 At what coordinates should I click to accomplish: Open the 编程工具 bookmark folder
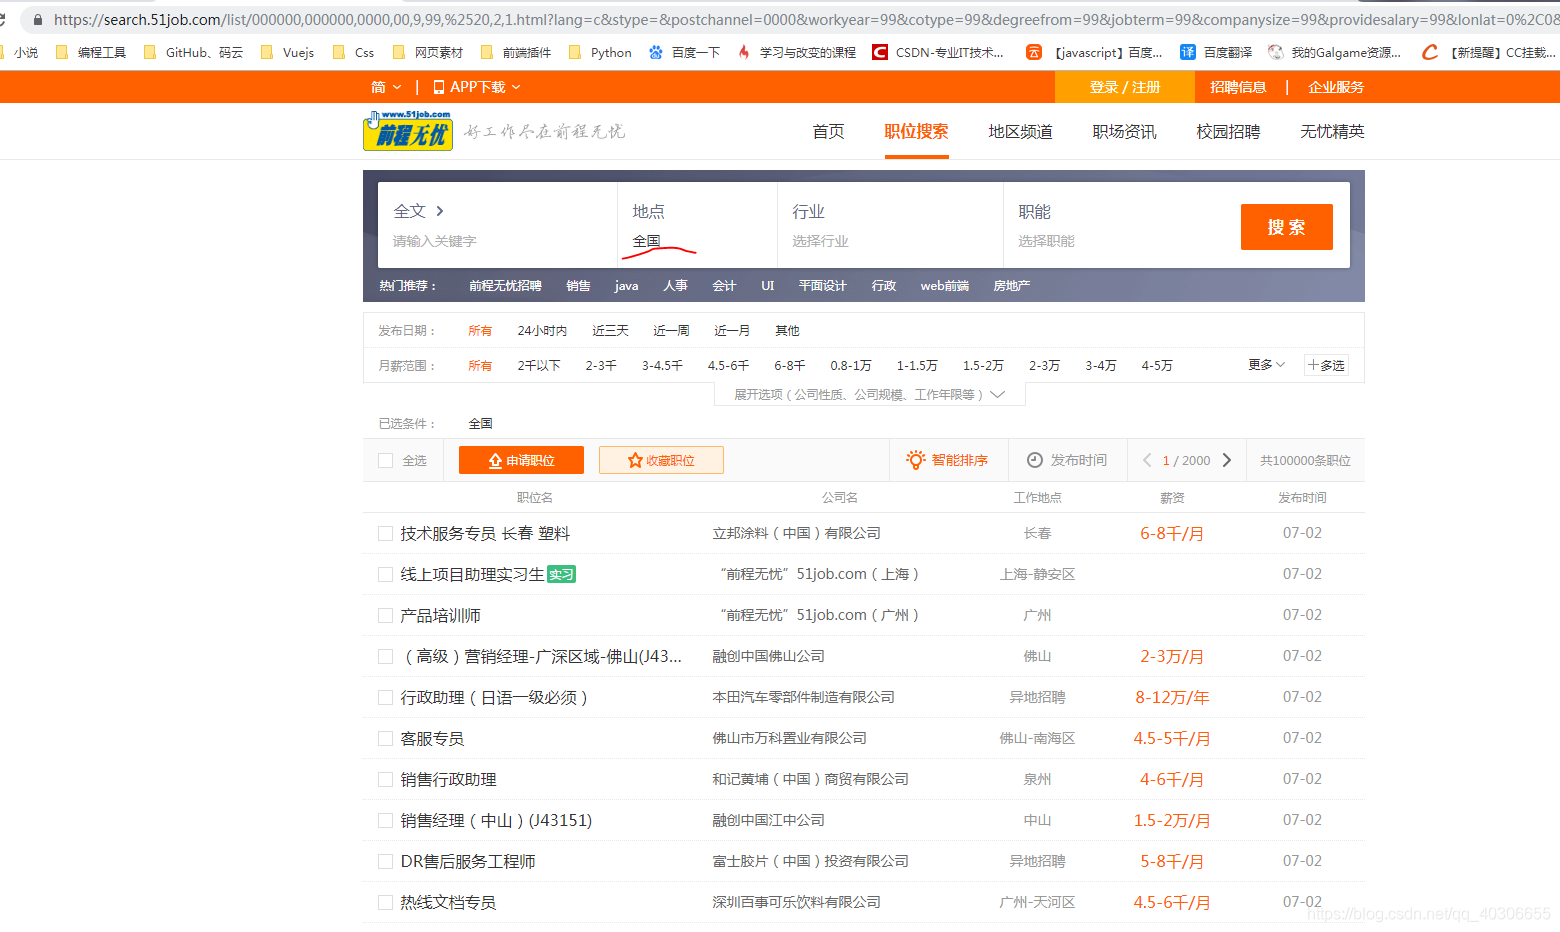pos(91,52)
